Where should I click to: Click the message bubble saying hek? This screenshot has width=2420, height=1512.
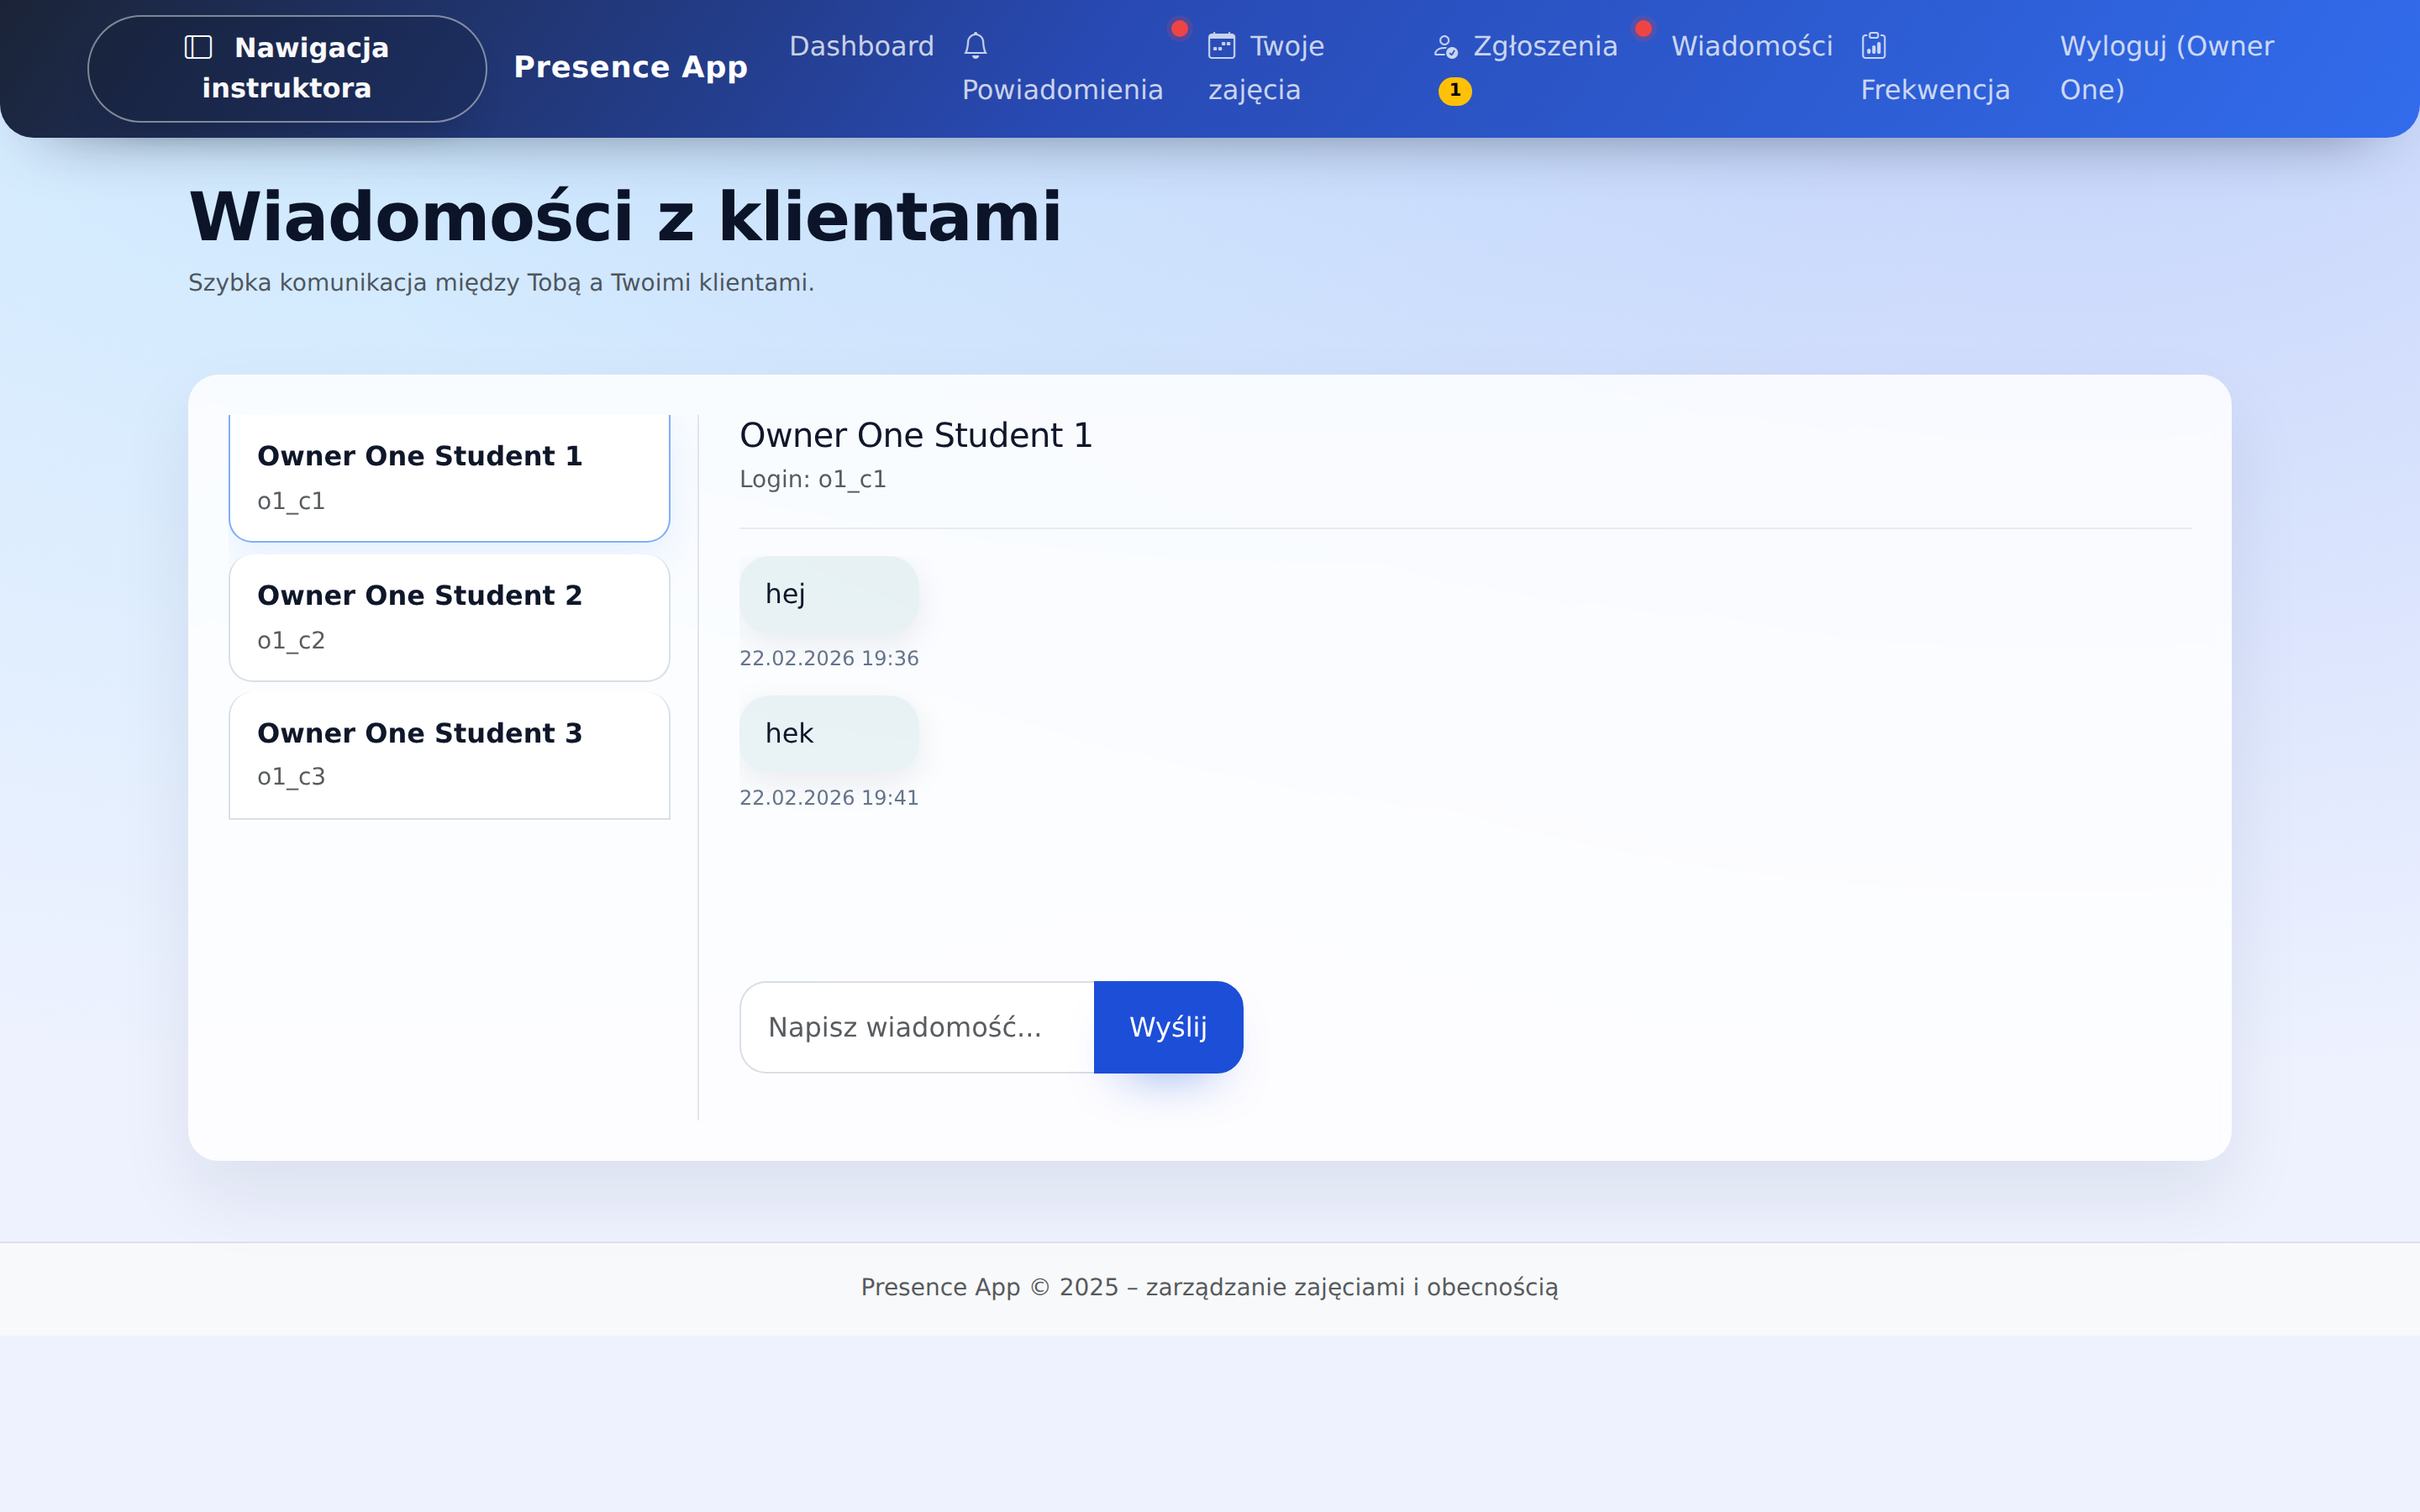point(829,734)
